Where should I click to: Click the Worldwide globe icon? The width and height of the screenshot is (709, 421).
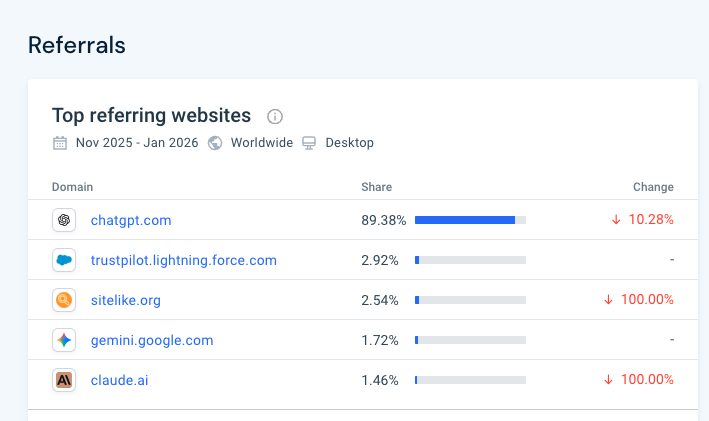click(x=215, y=143)
